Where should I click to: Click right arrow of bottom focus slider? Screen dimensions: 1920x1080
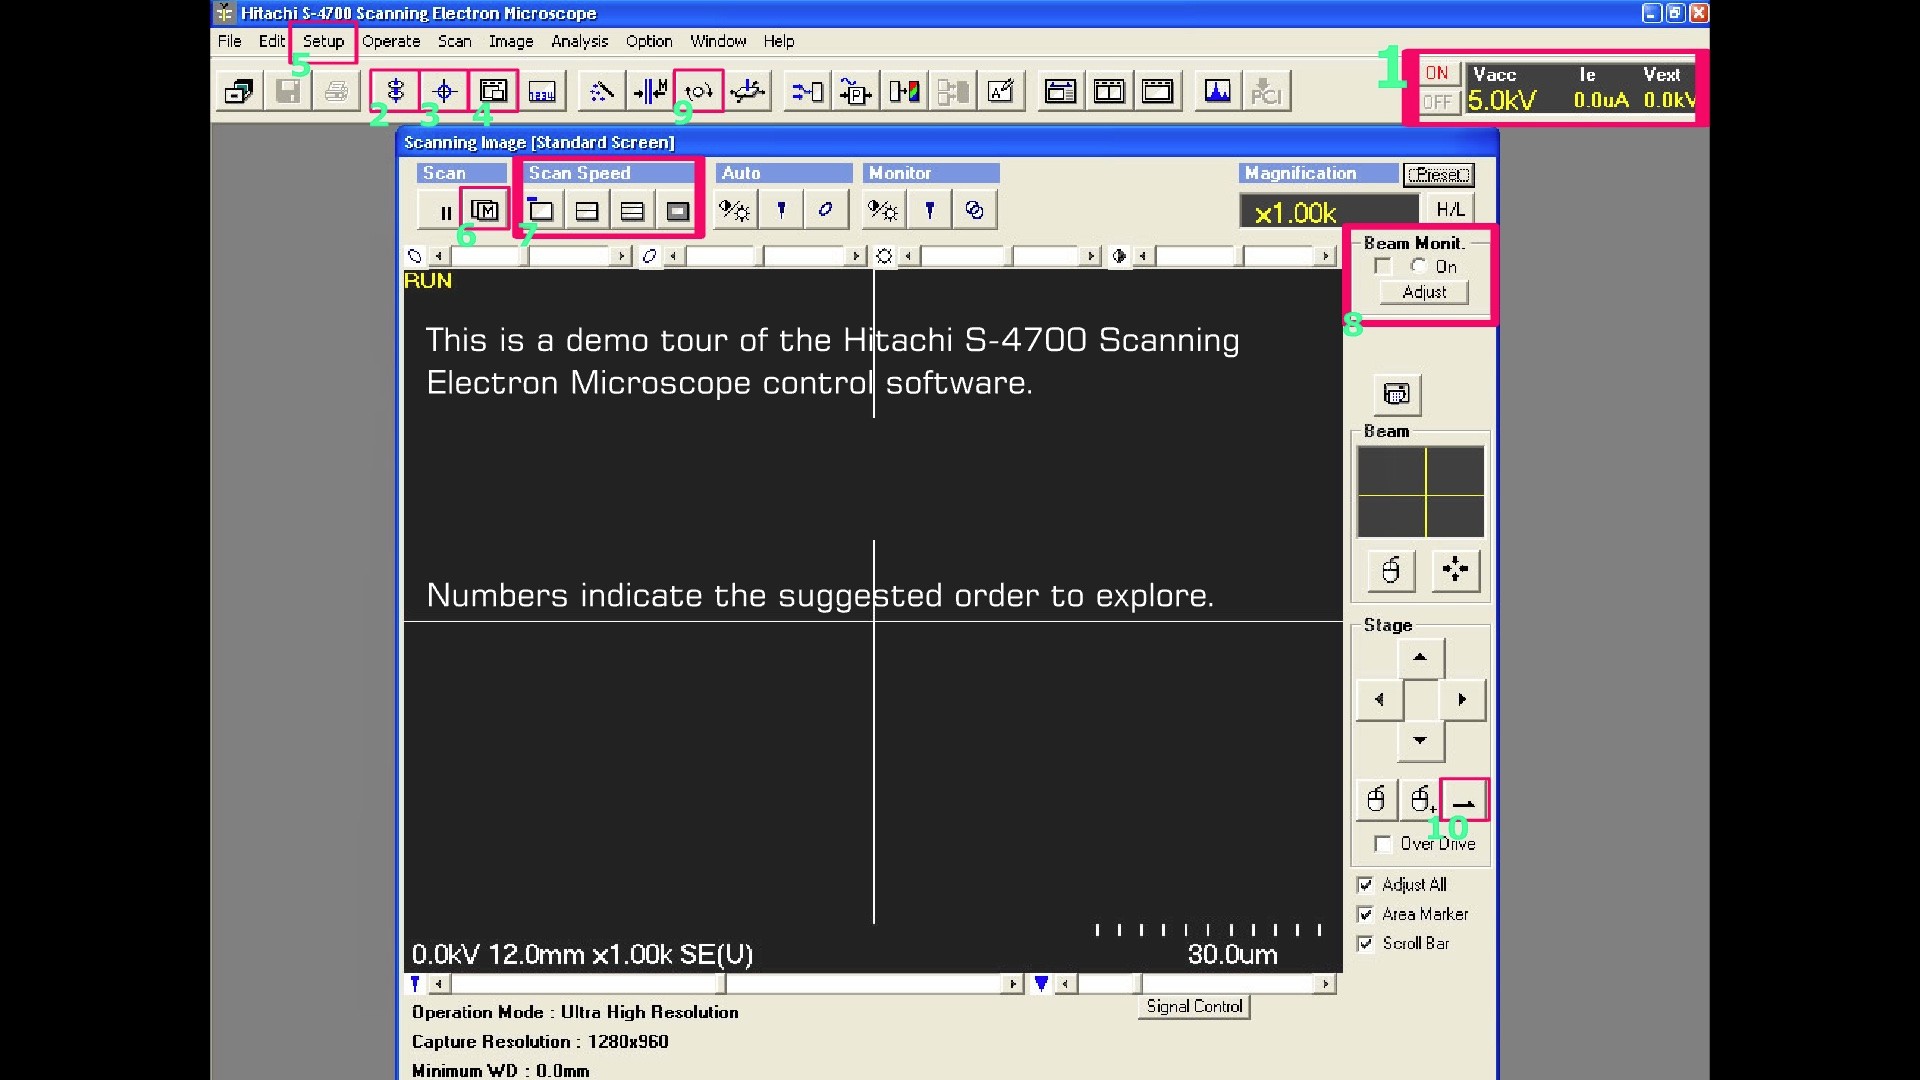[1013, 984]
